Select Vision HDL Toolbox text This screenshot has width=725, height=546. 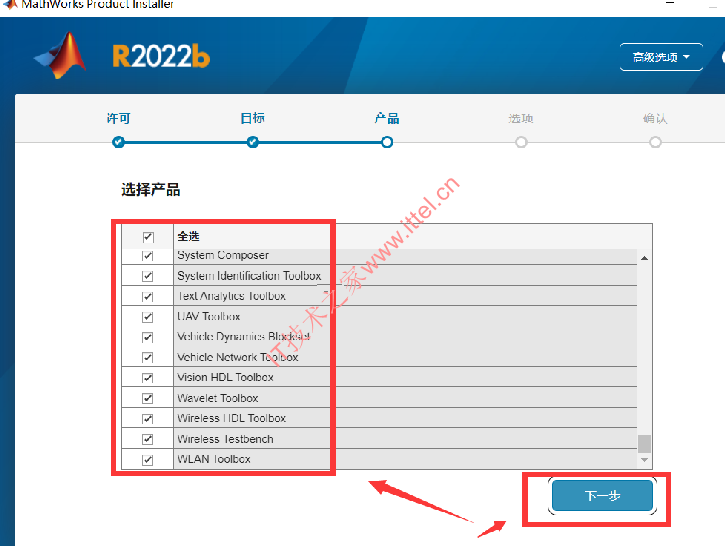(x=225, y=377)
